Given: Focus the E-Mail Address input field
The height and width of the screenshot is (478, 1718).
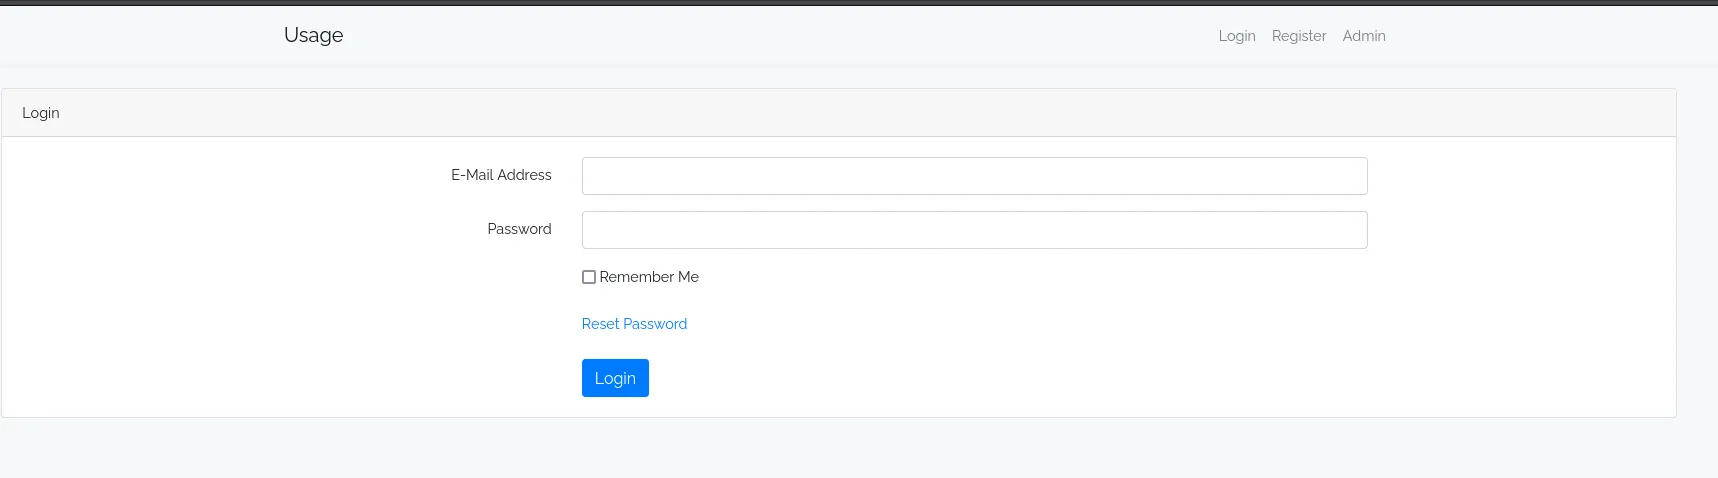Looking at the screenshot, I should pyautogui.click(x=974, y=176).
